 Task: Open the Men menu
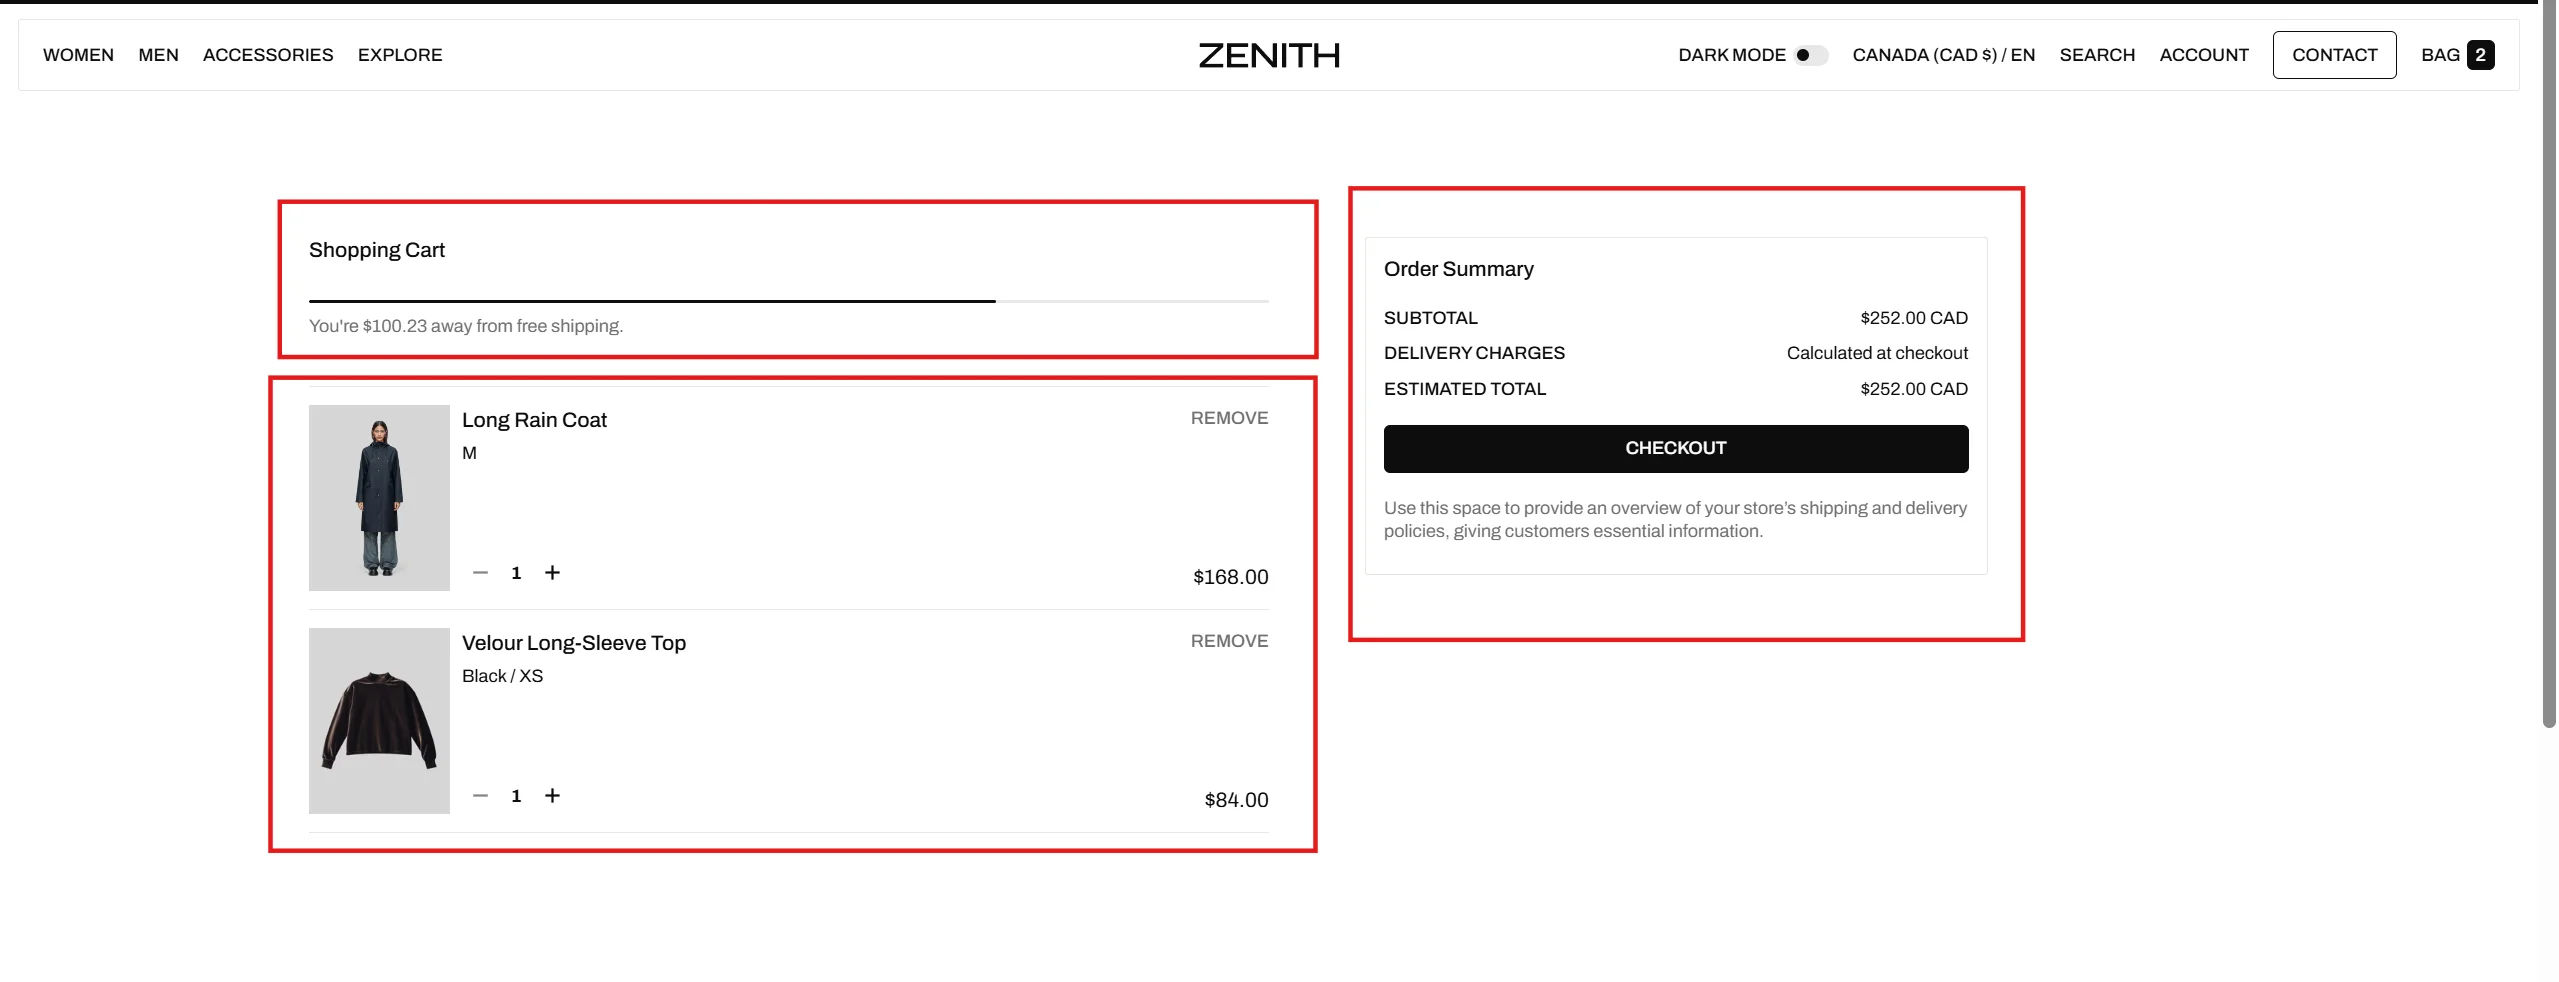click(158, 55)
